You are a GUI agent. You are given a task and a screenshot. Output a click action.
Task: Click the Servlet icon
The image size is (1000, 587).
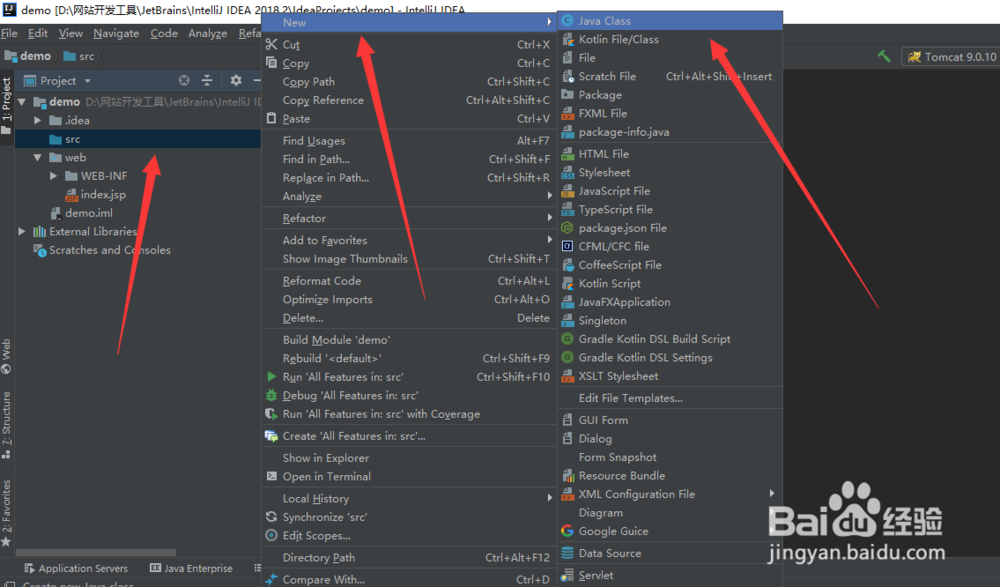click(567, 576)
